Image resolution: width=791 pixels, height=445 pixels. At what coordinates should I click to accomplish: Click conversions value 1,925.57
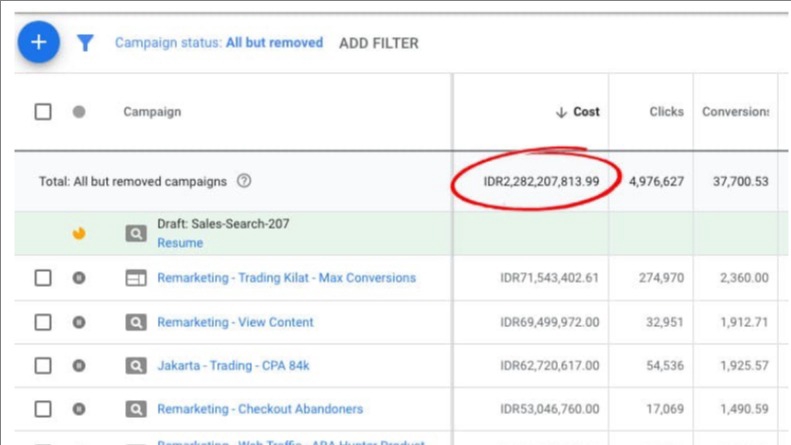(x=744, y=365)
